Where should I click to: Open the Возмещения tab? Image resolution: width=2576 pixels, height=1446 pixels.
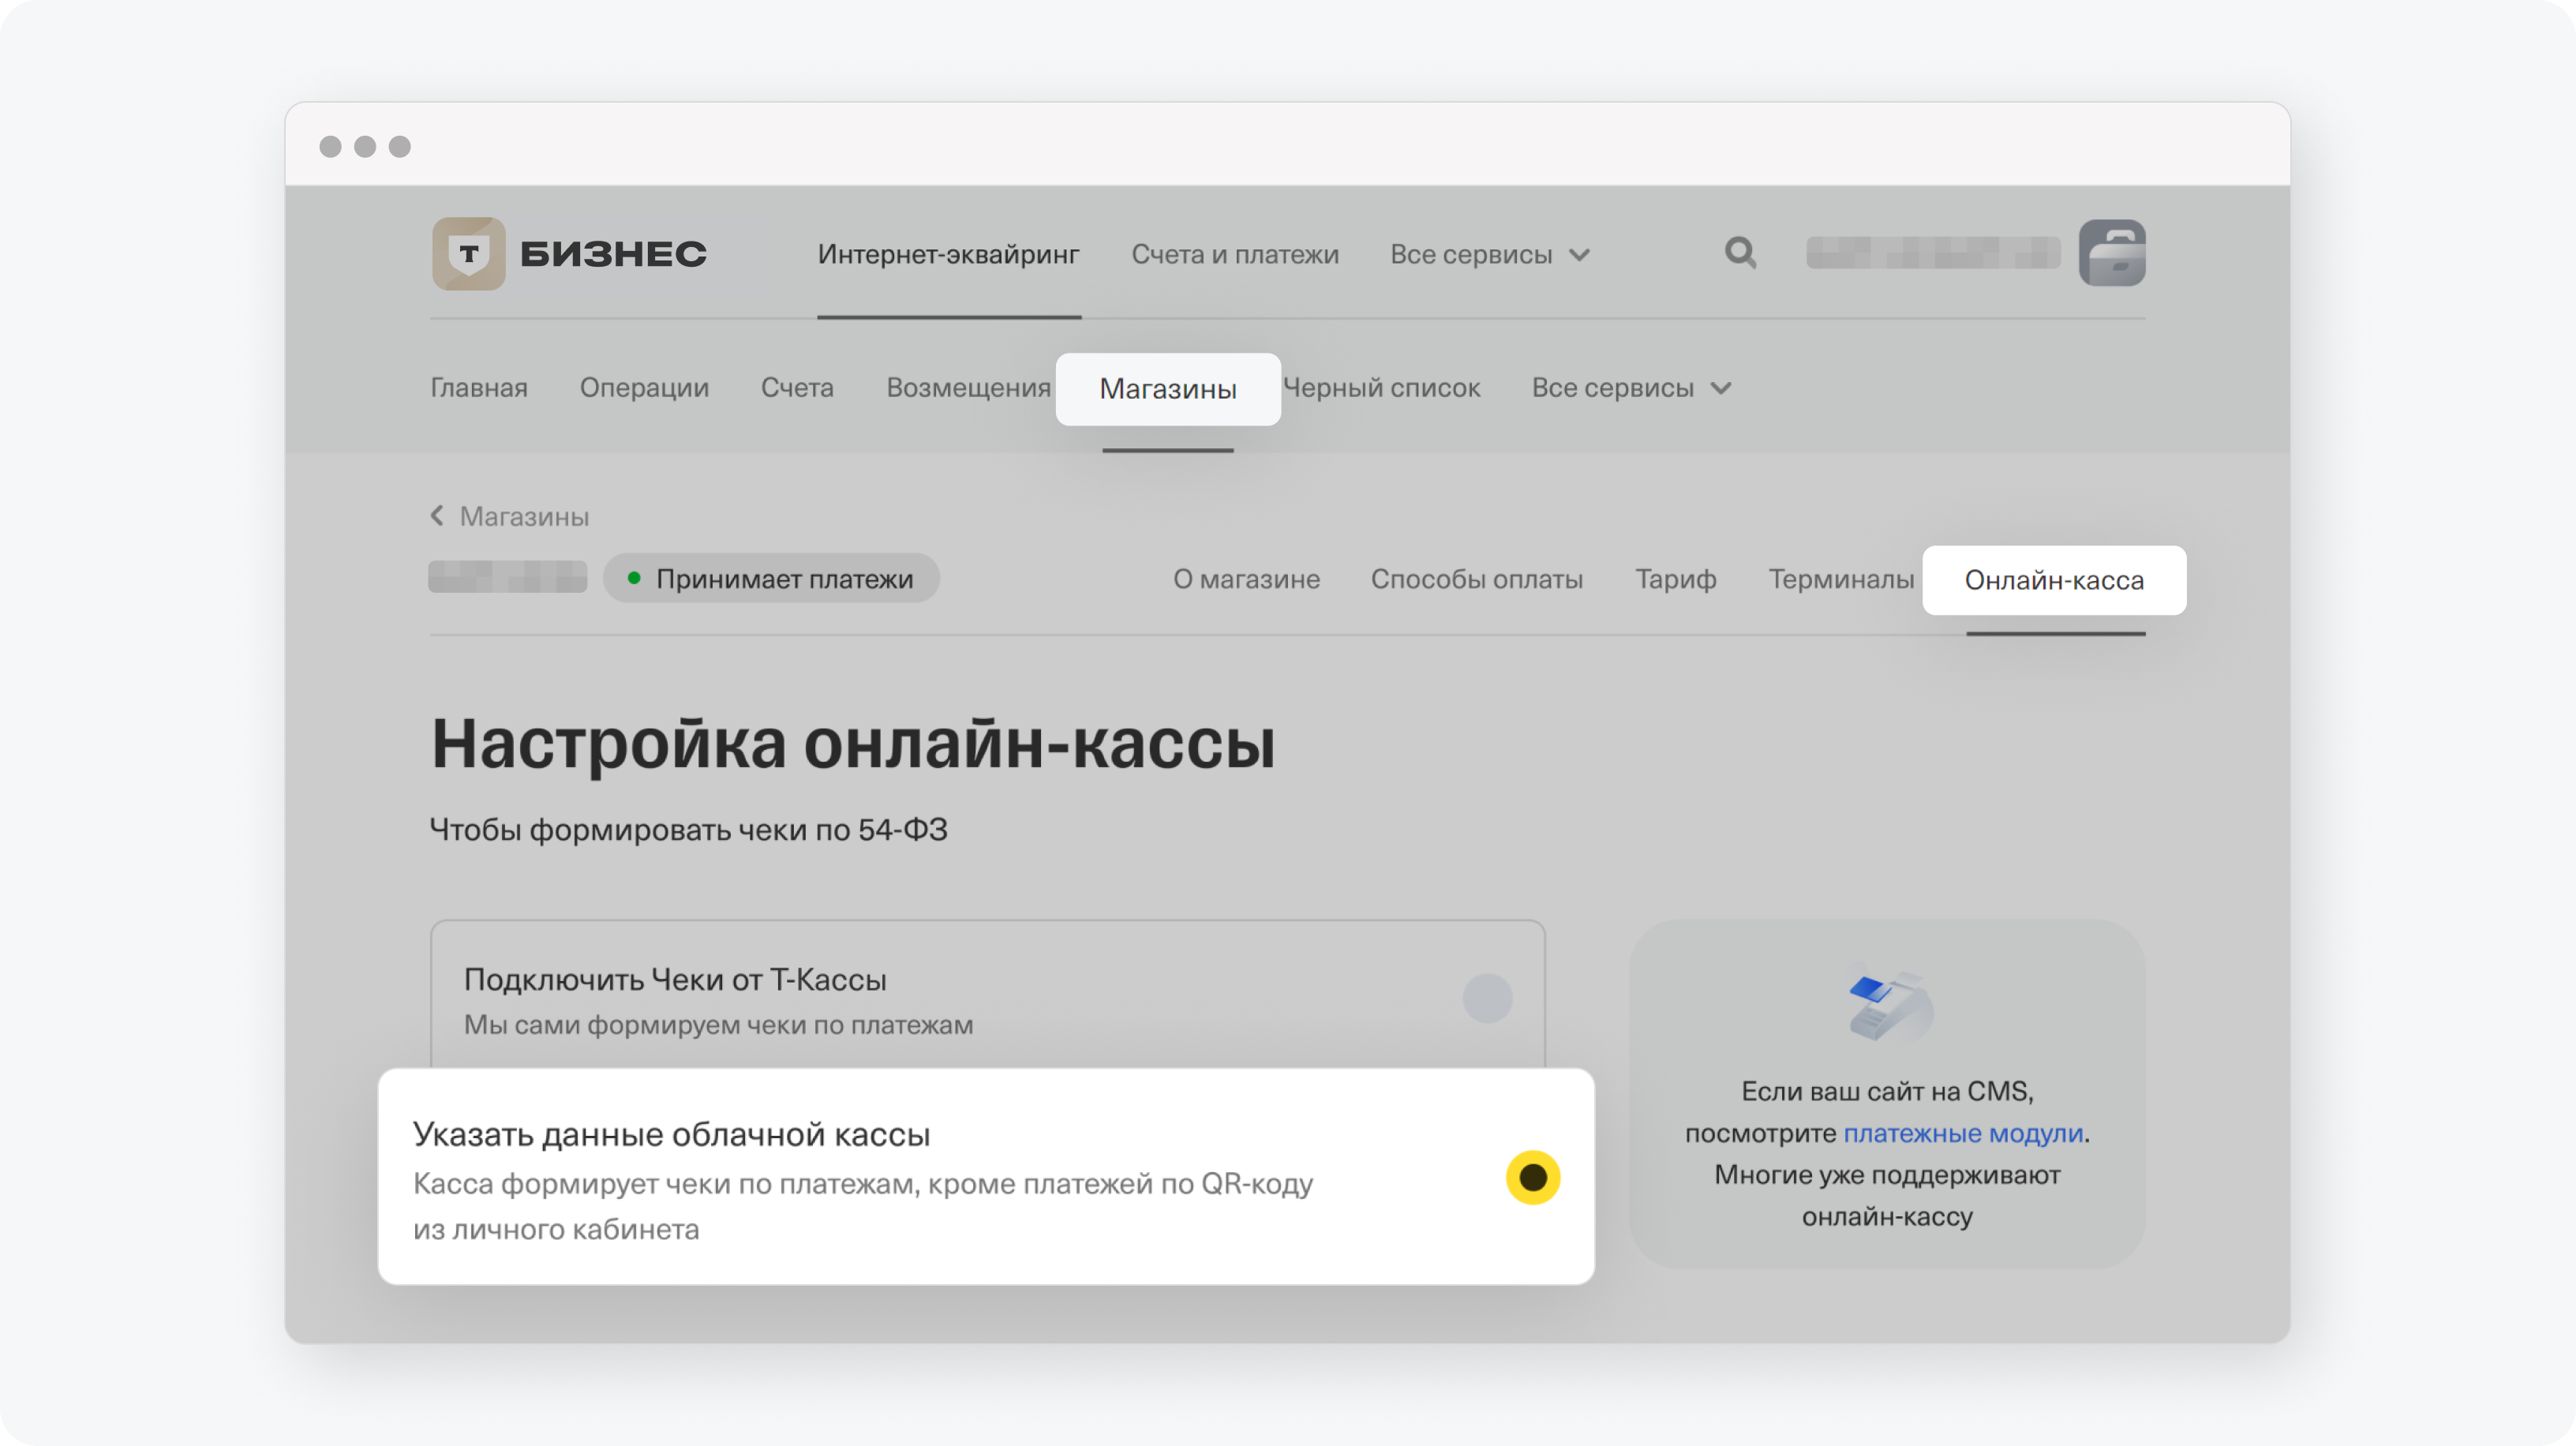968,388
